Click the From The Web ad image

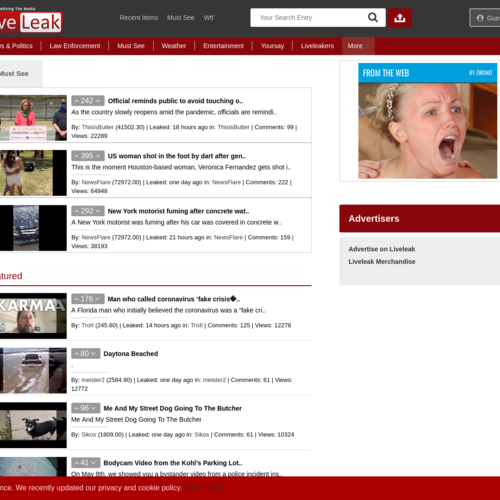point(428,130)
